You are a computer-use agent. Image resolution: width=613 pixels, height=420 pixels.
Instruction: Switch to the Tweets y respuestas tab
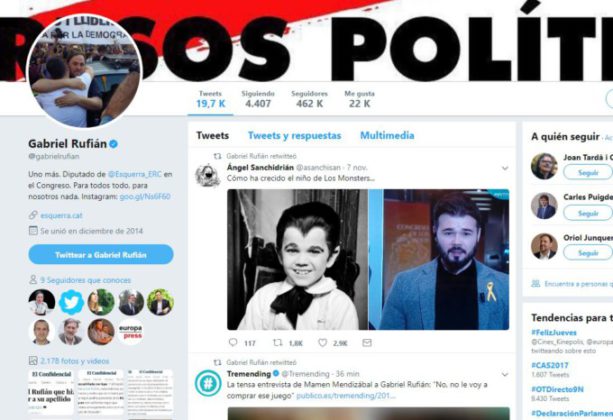click(294, 136)
